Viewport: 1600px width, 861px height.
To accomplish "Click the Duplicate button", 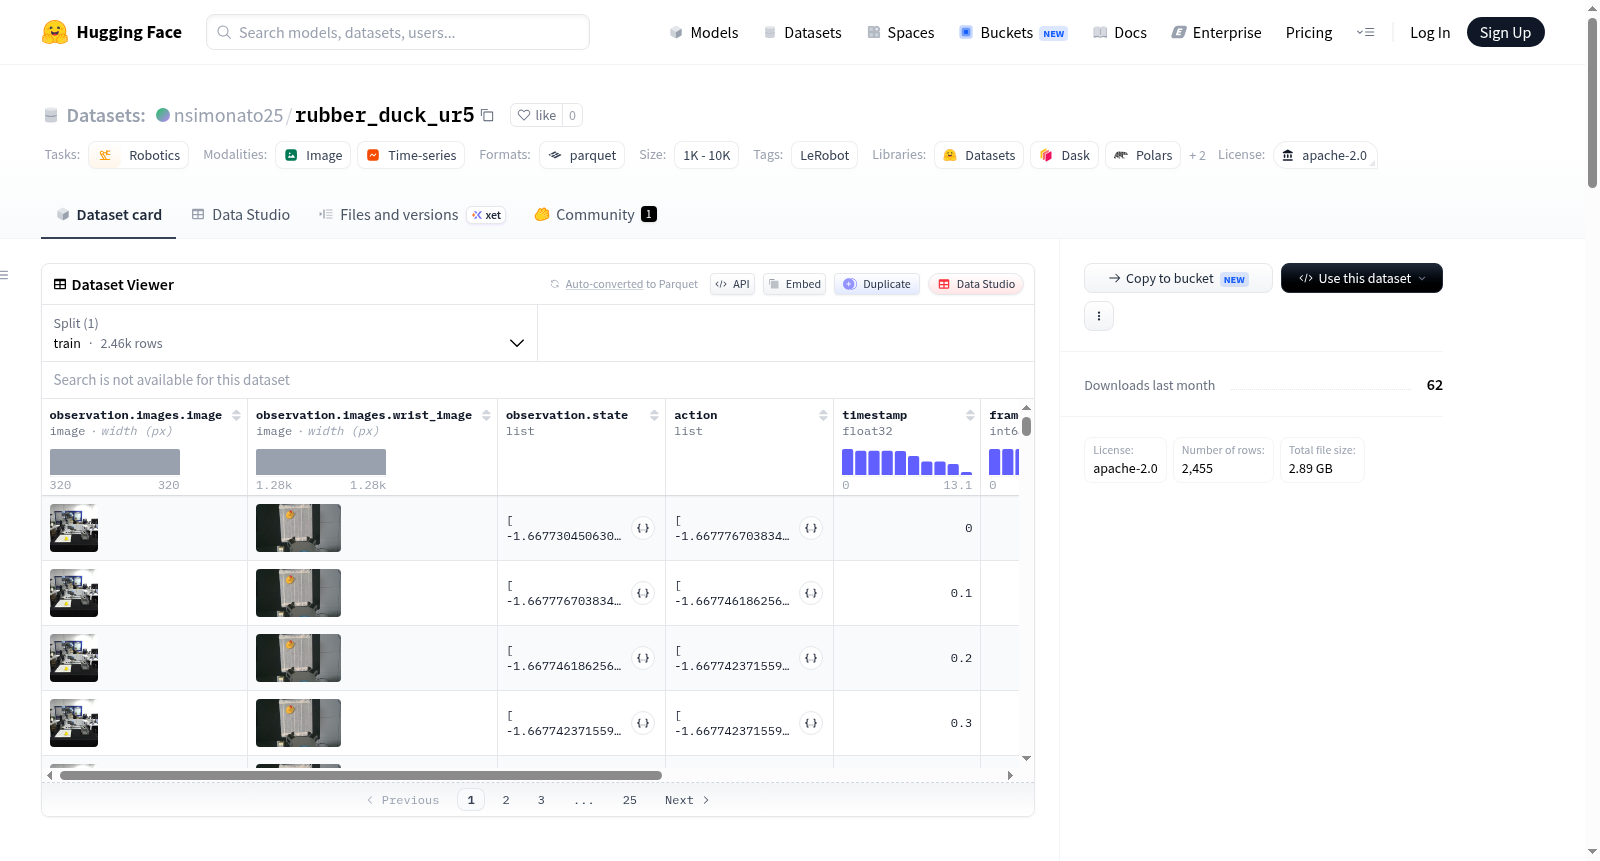I will click(x=877, y=284).
